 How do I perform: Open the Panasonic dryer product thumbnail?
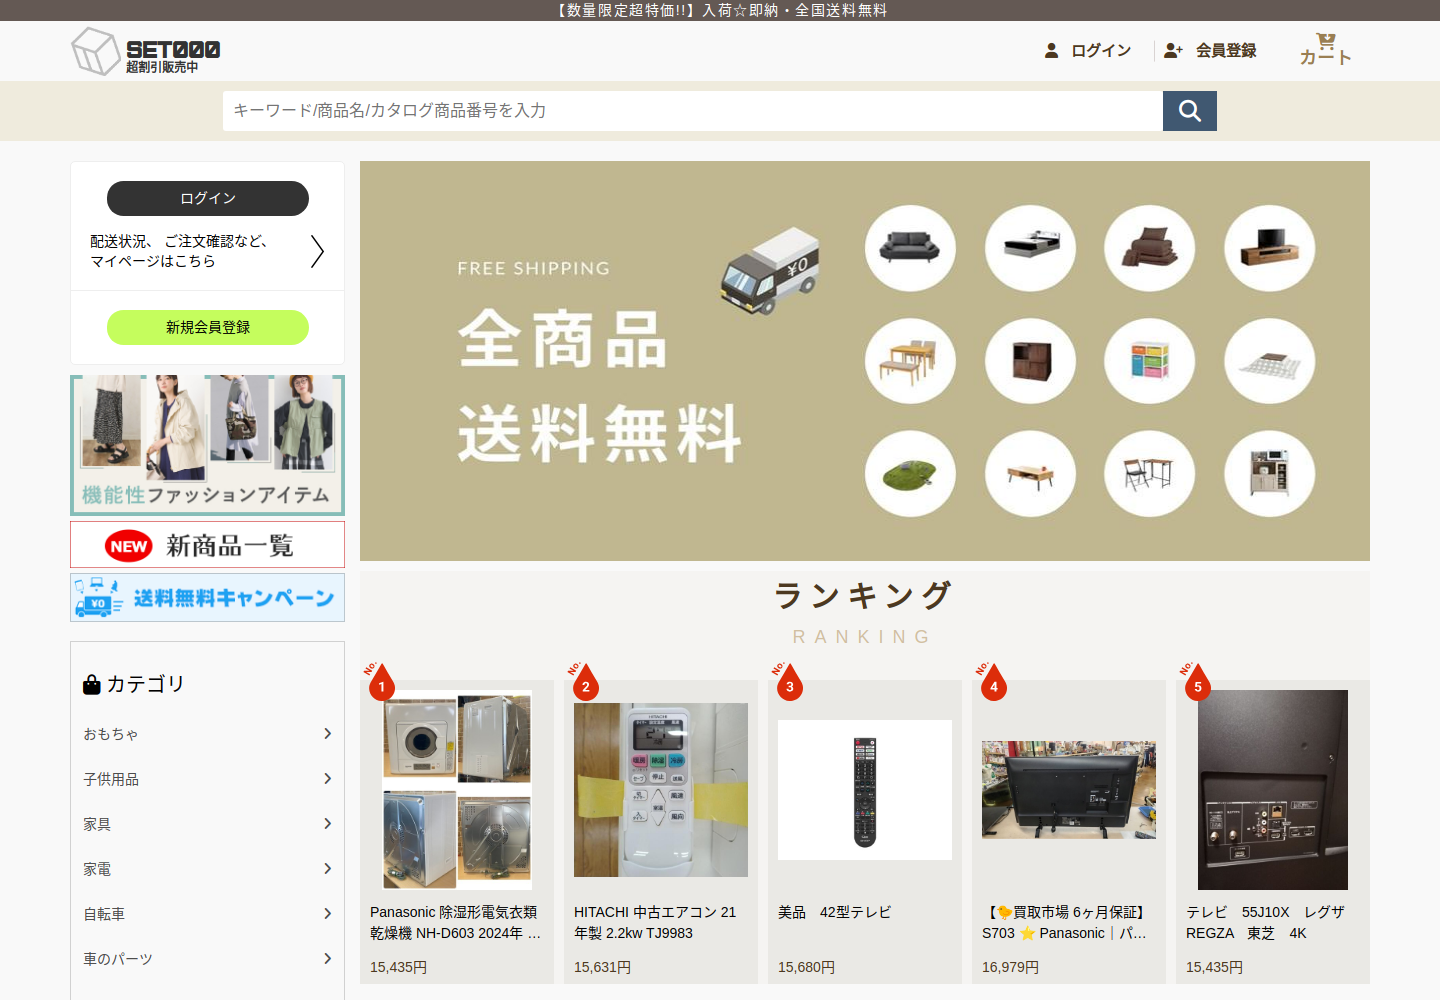coord(457,791)
